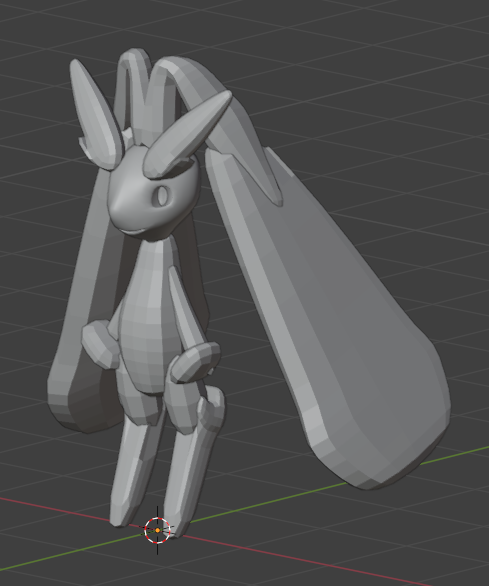
Task: Click the eye socket on the model's face
Action: (x=163, y=196)
